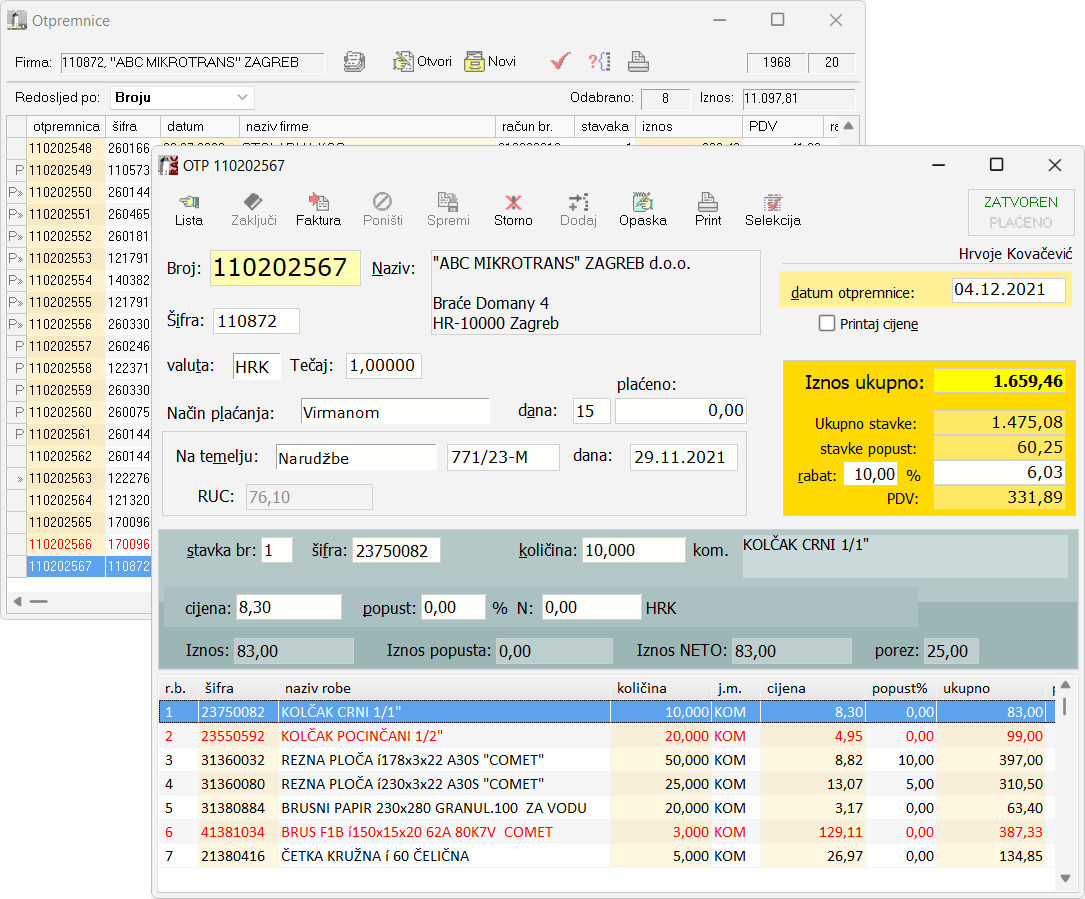Click the Lista toolbar icon
This screenshot has height=899, width=1085.
188,209
